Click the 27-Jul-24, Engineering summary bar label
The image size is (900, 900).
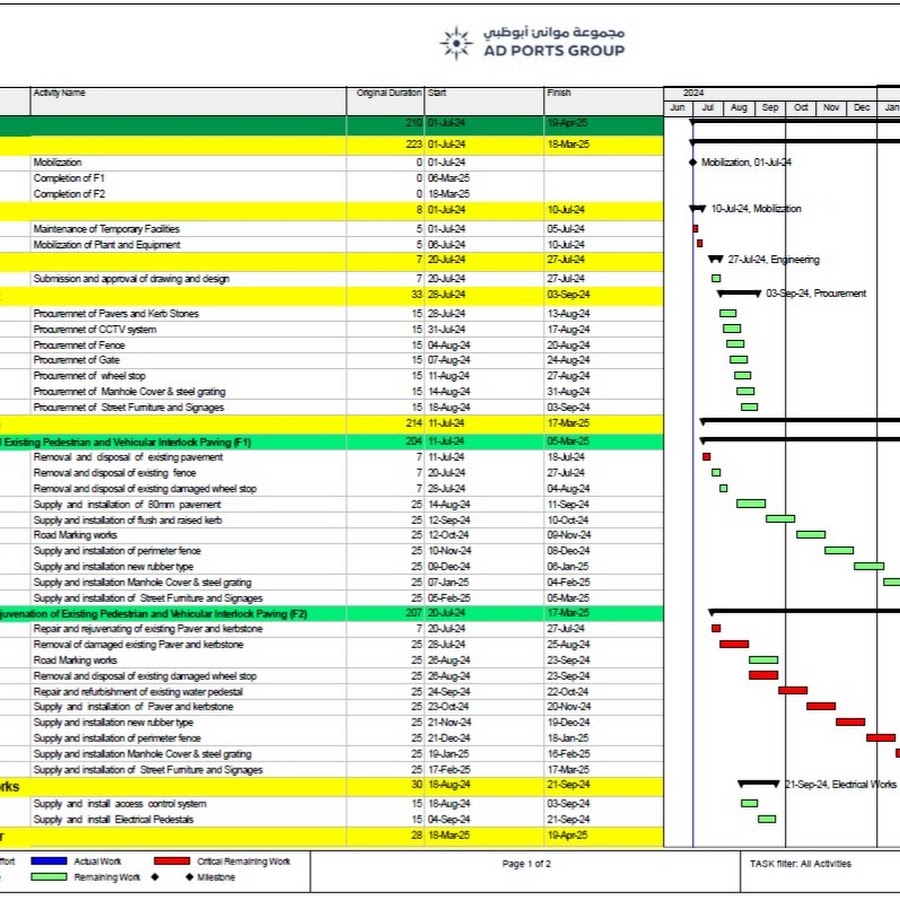(x=774, y=259)
